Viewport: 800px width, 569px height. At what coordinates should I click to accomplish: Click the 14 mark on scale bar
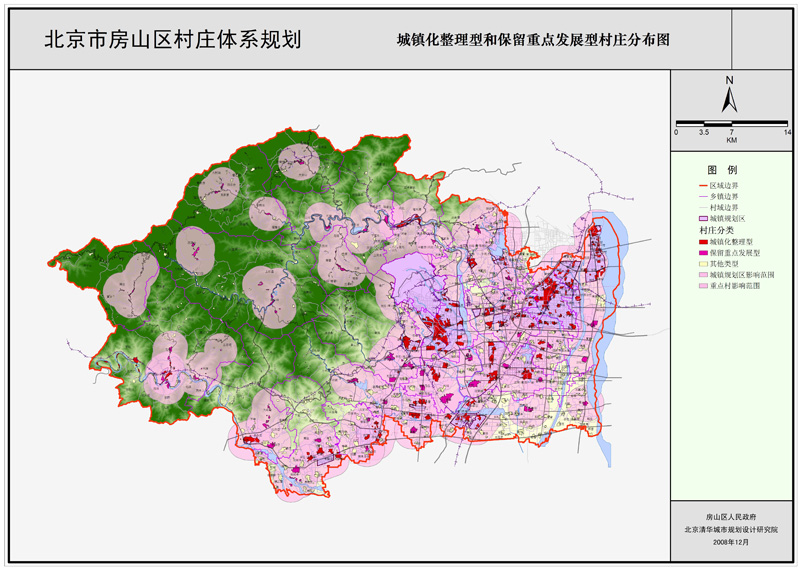(787, 132)
